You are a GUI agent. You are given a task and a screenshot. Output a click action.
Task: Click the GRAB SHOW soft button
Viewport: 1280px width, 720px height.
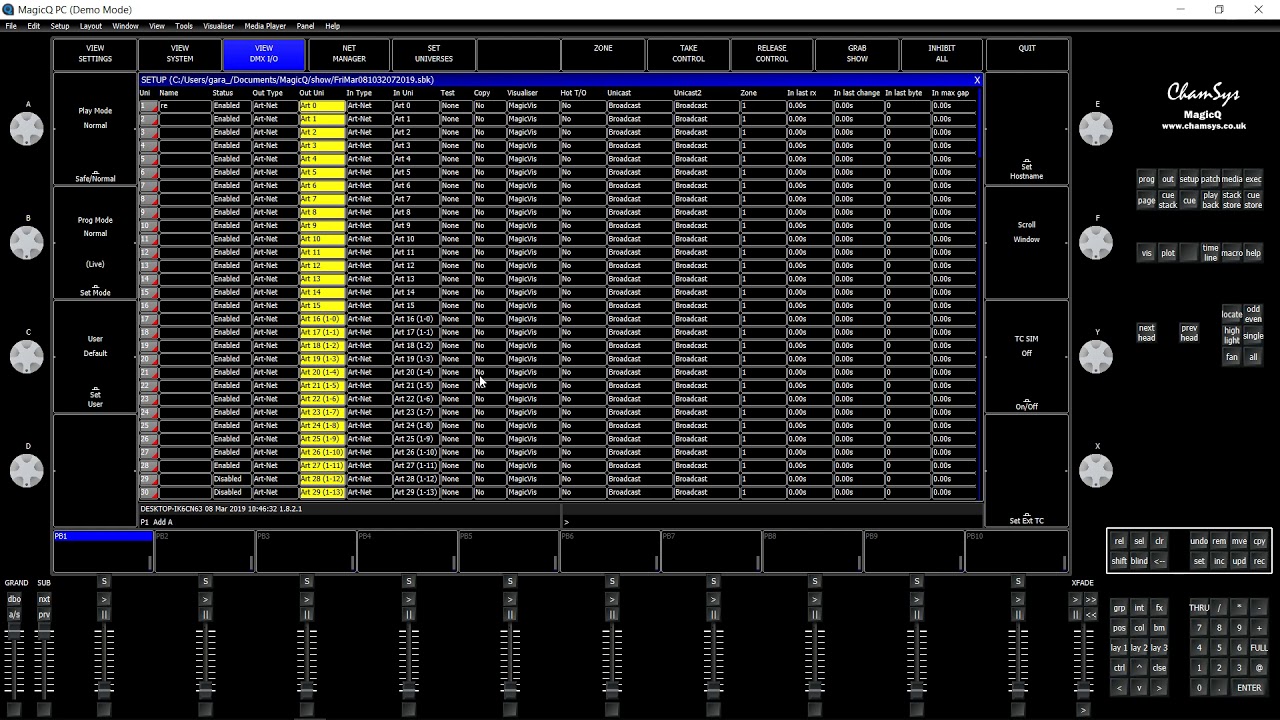pos(857,53)
